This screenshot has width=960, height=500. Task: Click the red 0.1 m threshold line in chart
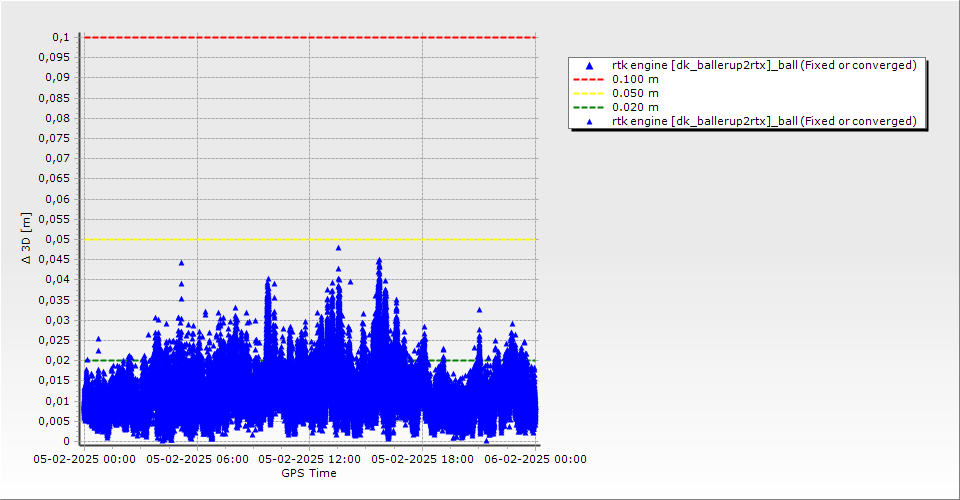(x=310, y=37)
